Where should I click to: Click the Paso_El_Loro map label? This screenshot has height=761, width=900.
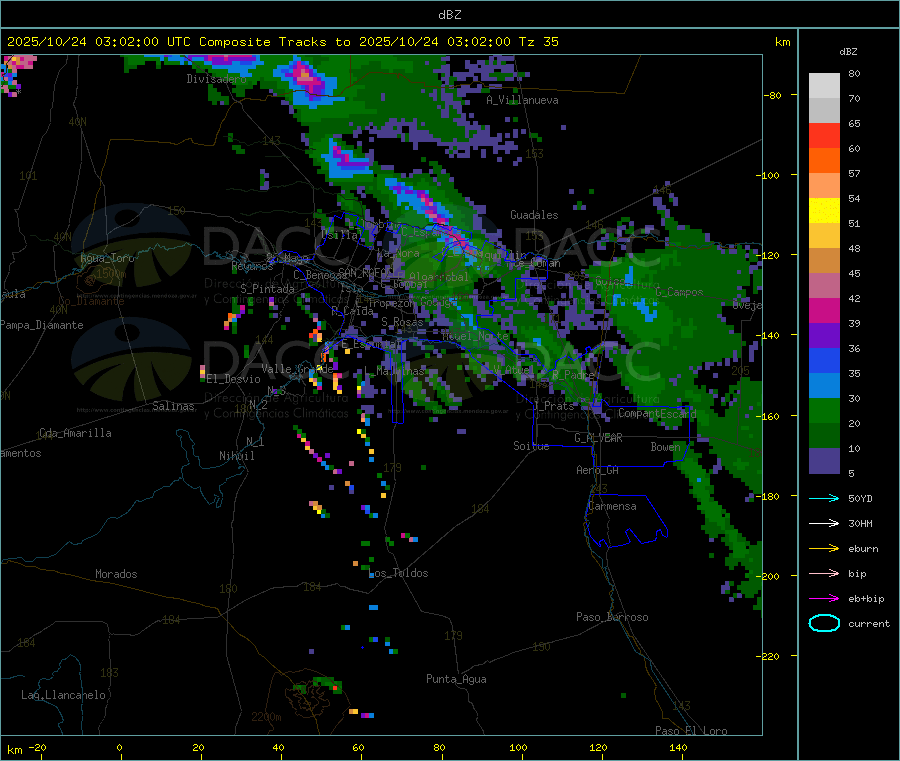[692, 731]
